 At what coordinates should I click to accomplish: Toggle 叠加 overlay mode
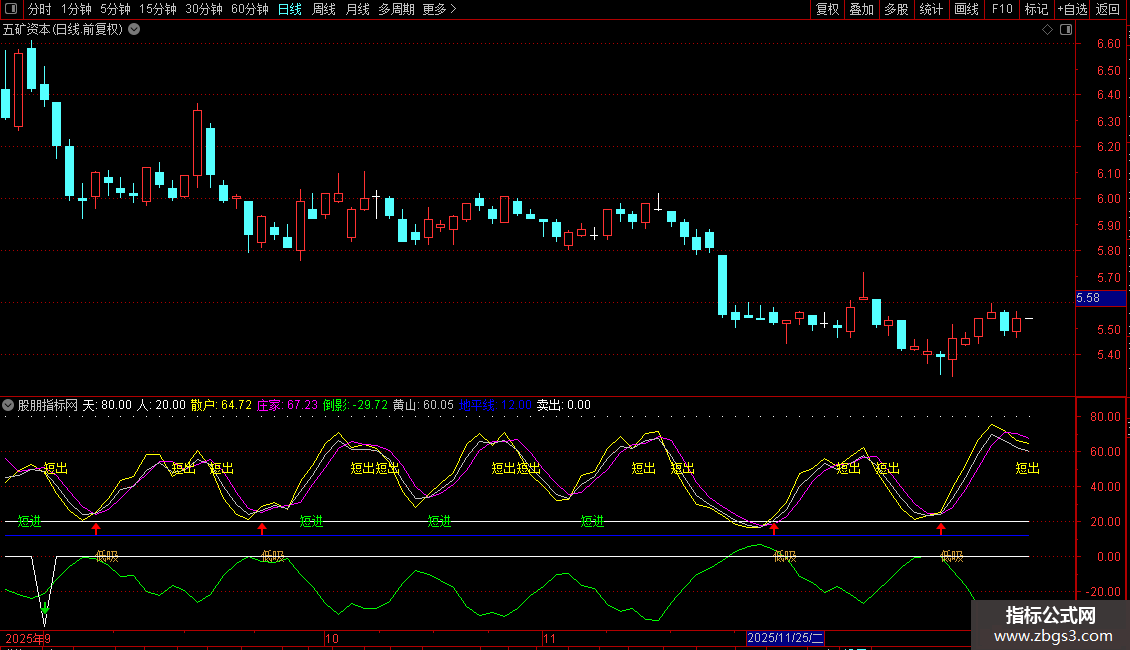[x=861, y=9]
